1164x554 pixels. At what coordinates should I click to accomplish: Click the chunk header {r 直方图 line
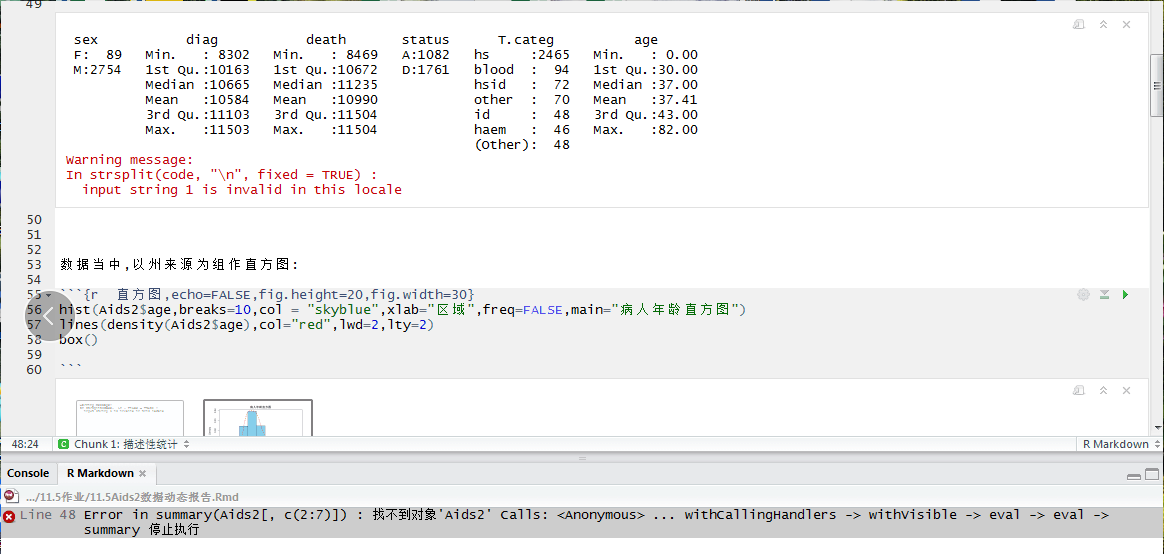click(267, 294)
